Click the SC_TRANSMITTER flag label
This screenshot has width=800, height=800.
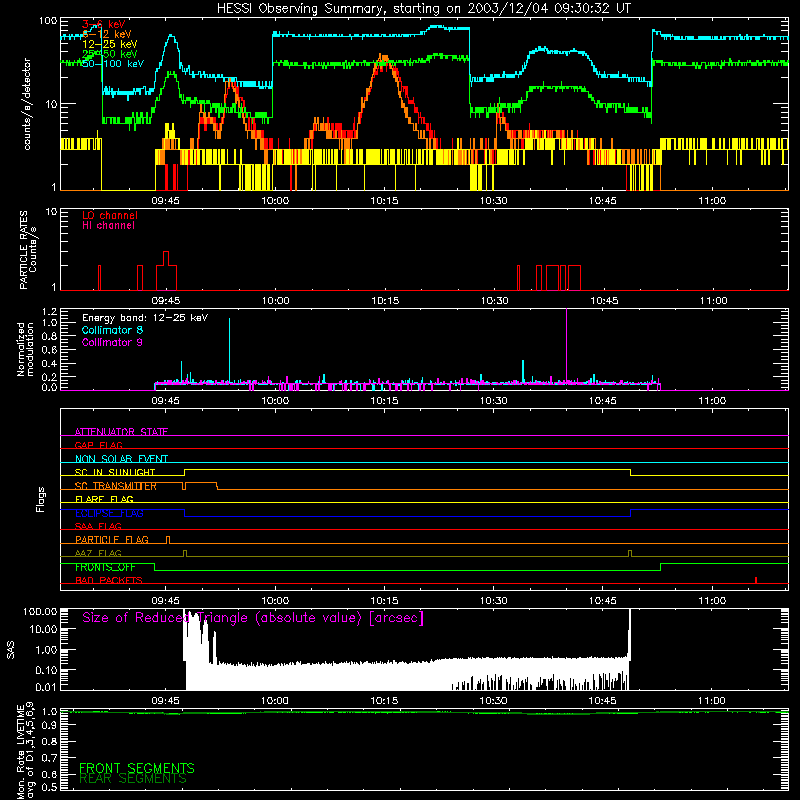(116, 486)
